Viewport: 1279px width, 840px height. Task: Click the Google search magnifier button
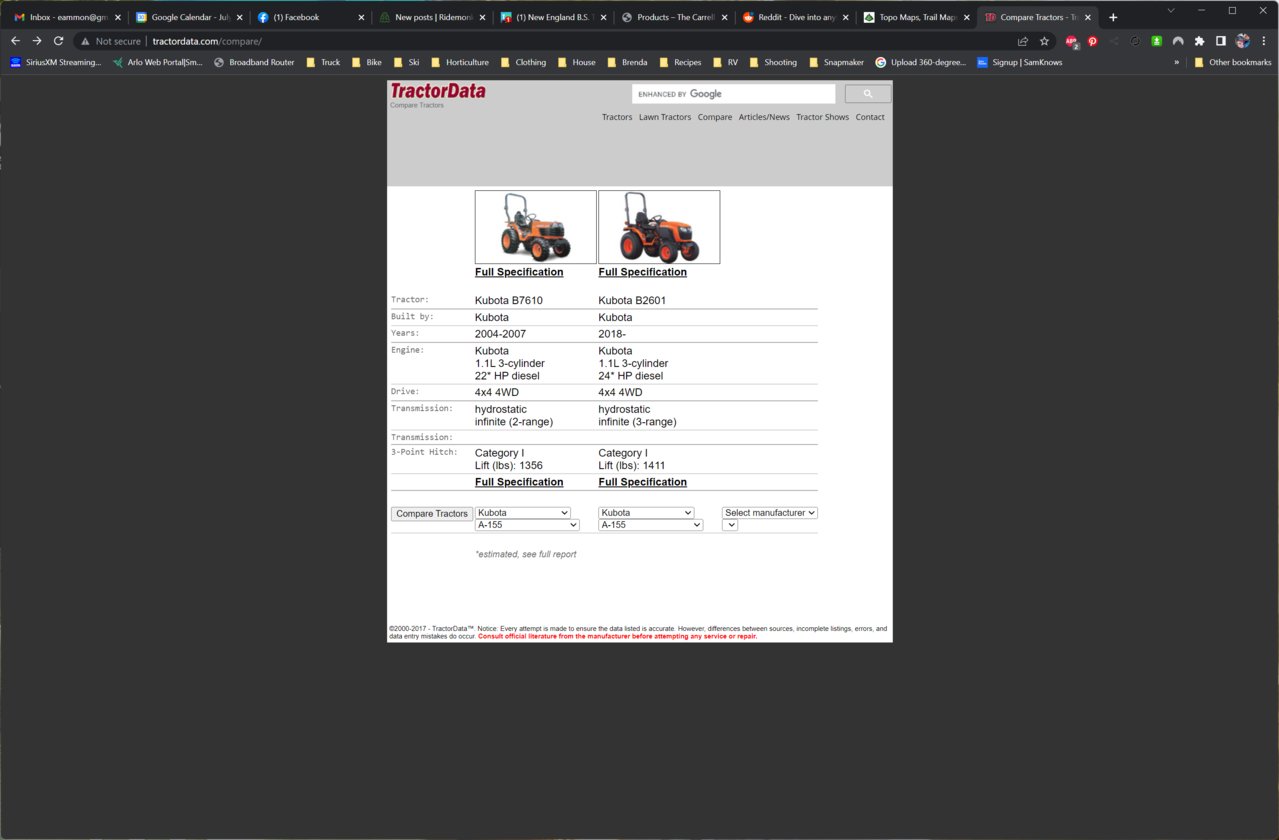pyautogui.click(x=867, y=94)
